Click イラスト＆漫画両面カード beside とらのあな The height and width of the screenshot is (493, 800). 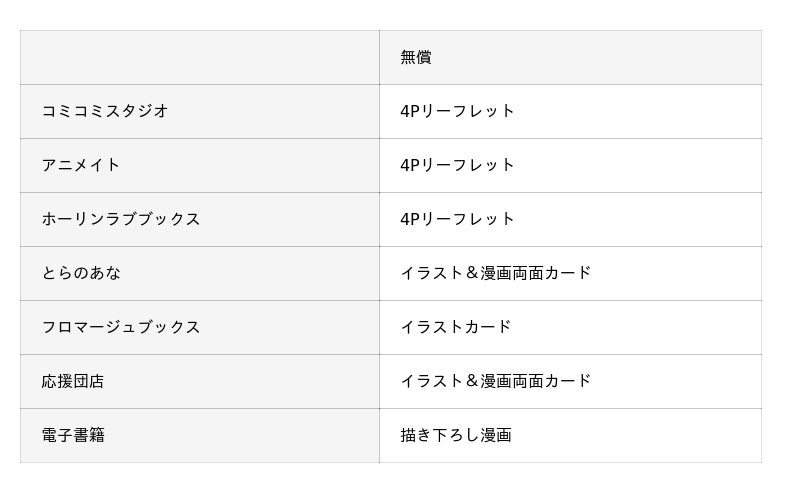coord(496,273)
